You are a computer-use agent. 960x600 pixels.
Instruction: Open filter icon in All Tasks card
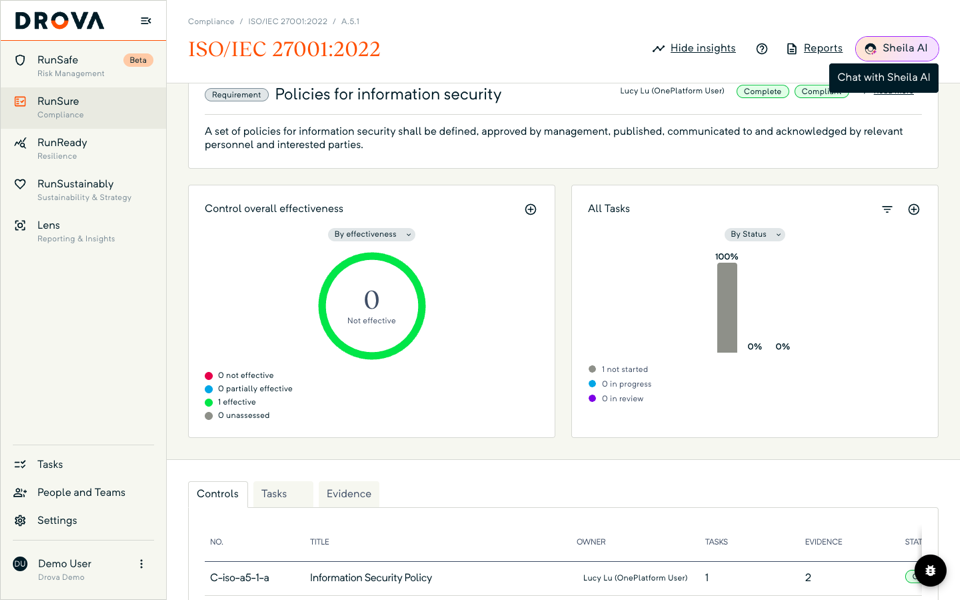tap(887, 209)
